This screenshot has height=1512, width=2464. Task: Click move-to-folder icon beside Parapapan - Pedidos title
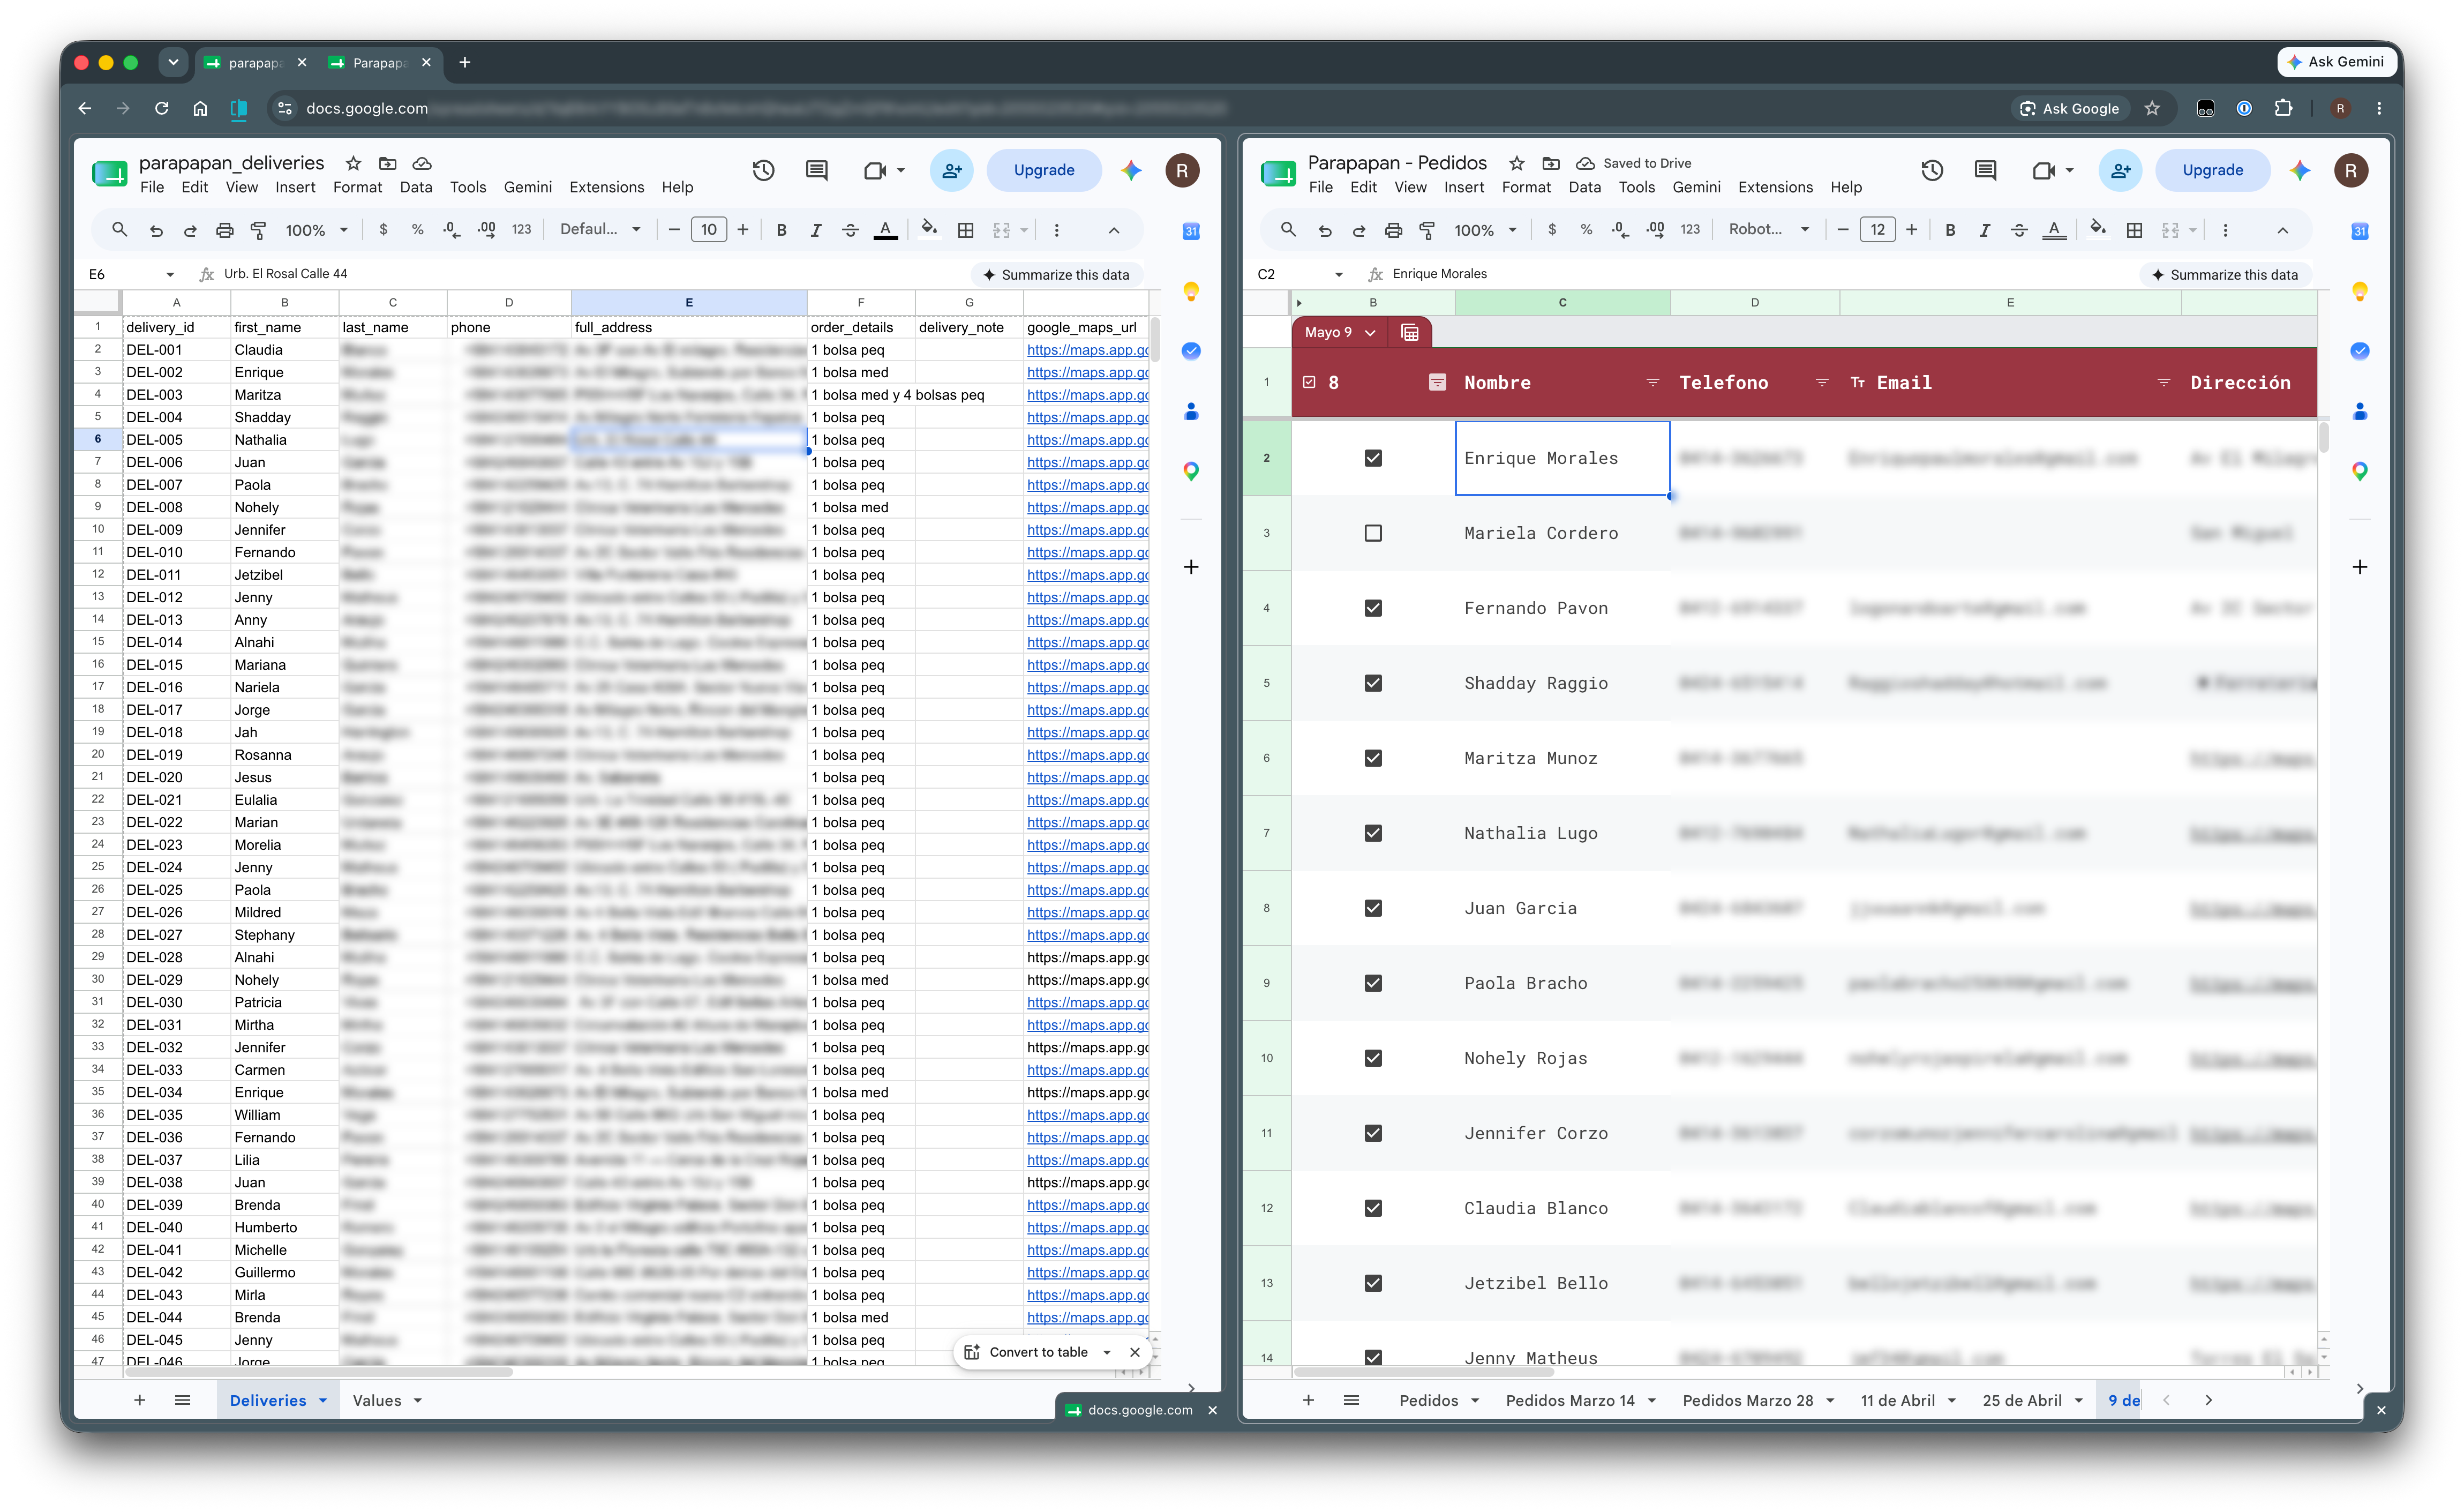click(x=1550, y=163)
